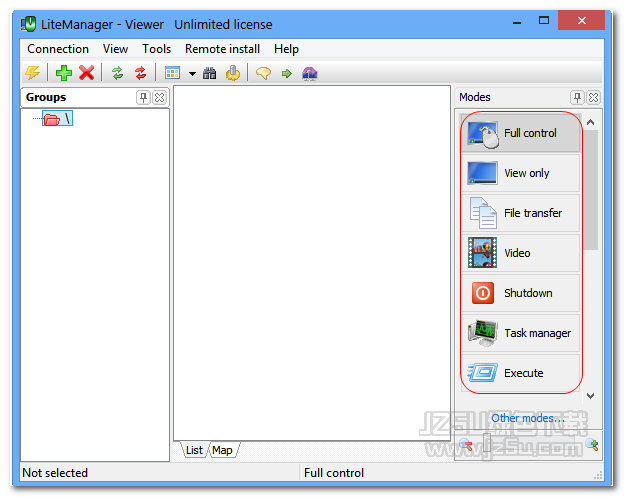
Task: Delete connection using the red X icon
Action: point(86,73)
